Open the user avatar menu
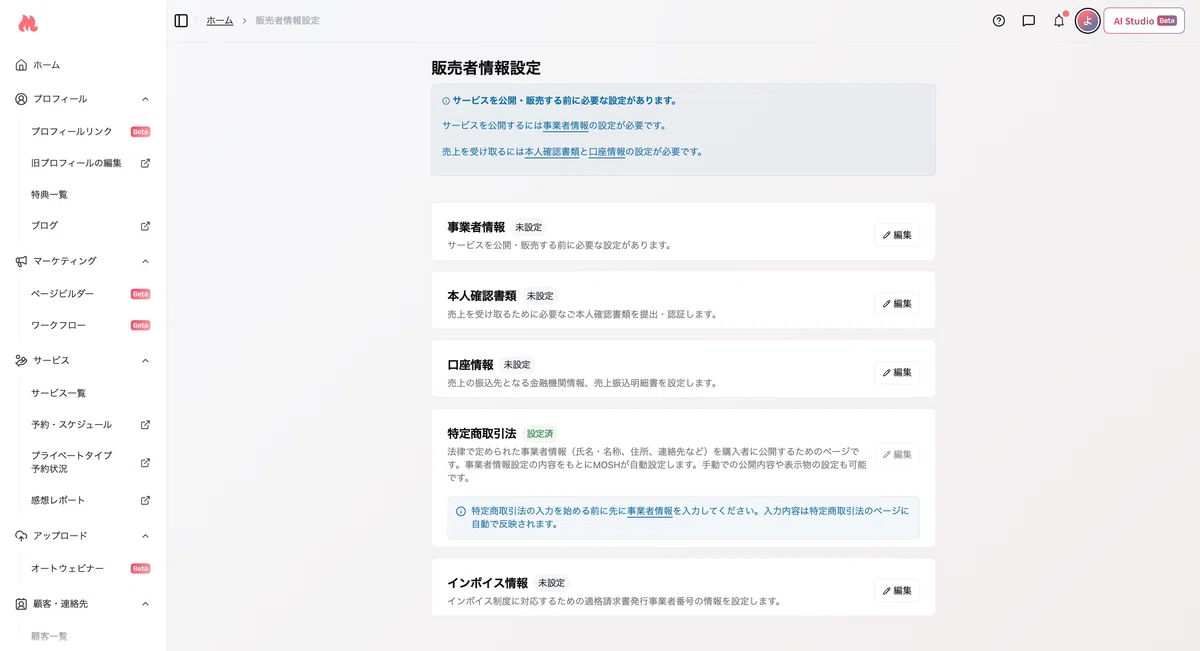 (x=1087, y=20)
